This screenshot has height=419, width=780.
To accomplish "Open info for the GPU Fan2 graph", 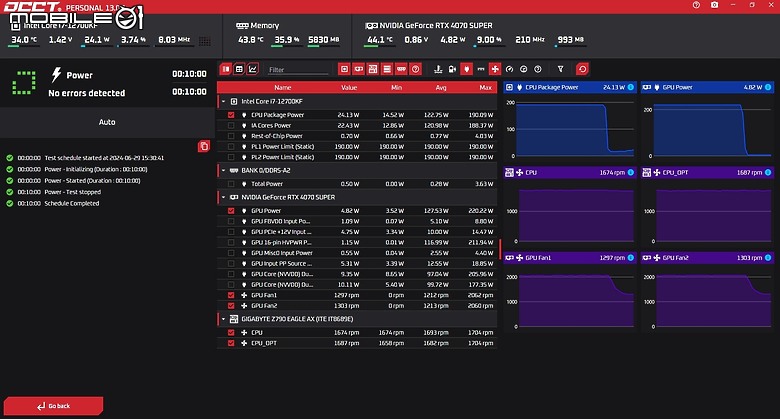I will 768,258.
